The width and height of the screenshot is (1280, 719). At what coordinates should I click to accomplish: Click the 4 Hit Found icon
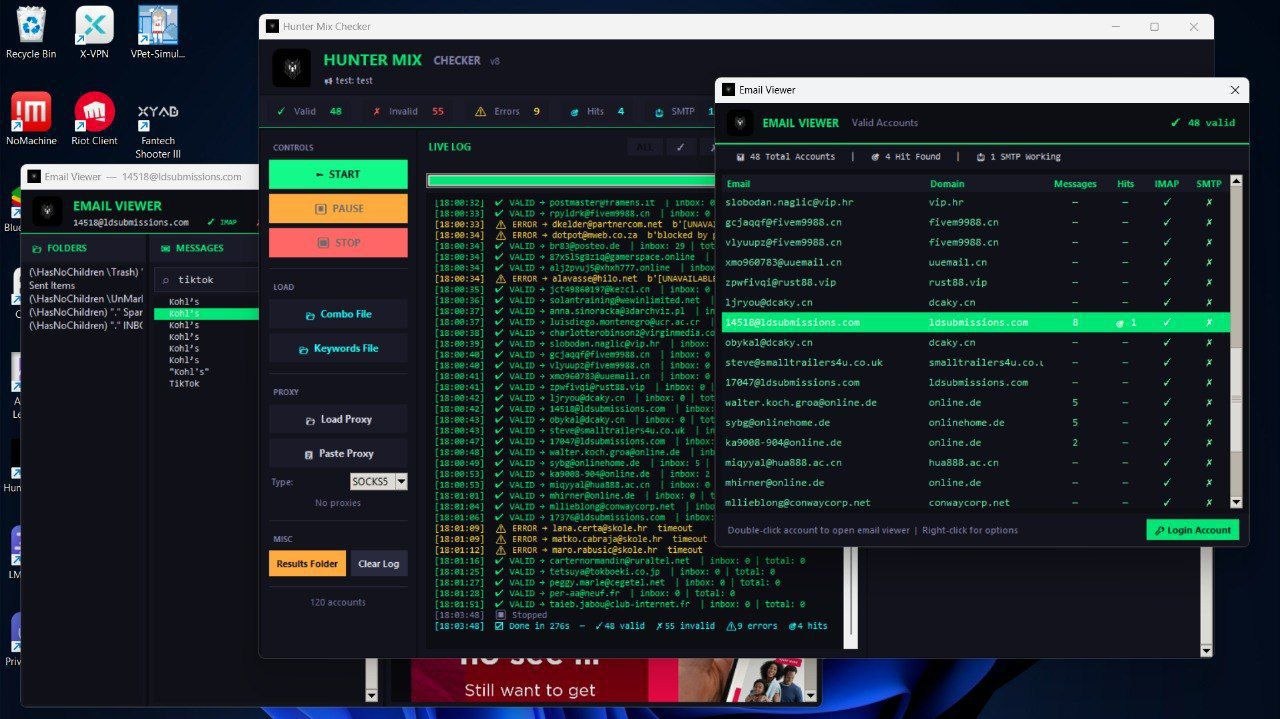point(875,157)
